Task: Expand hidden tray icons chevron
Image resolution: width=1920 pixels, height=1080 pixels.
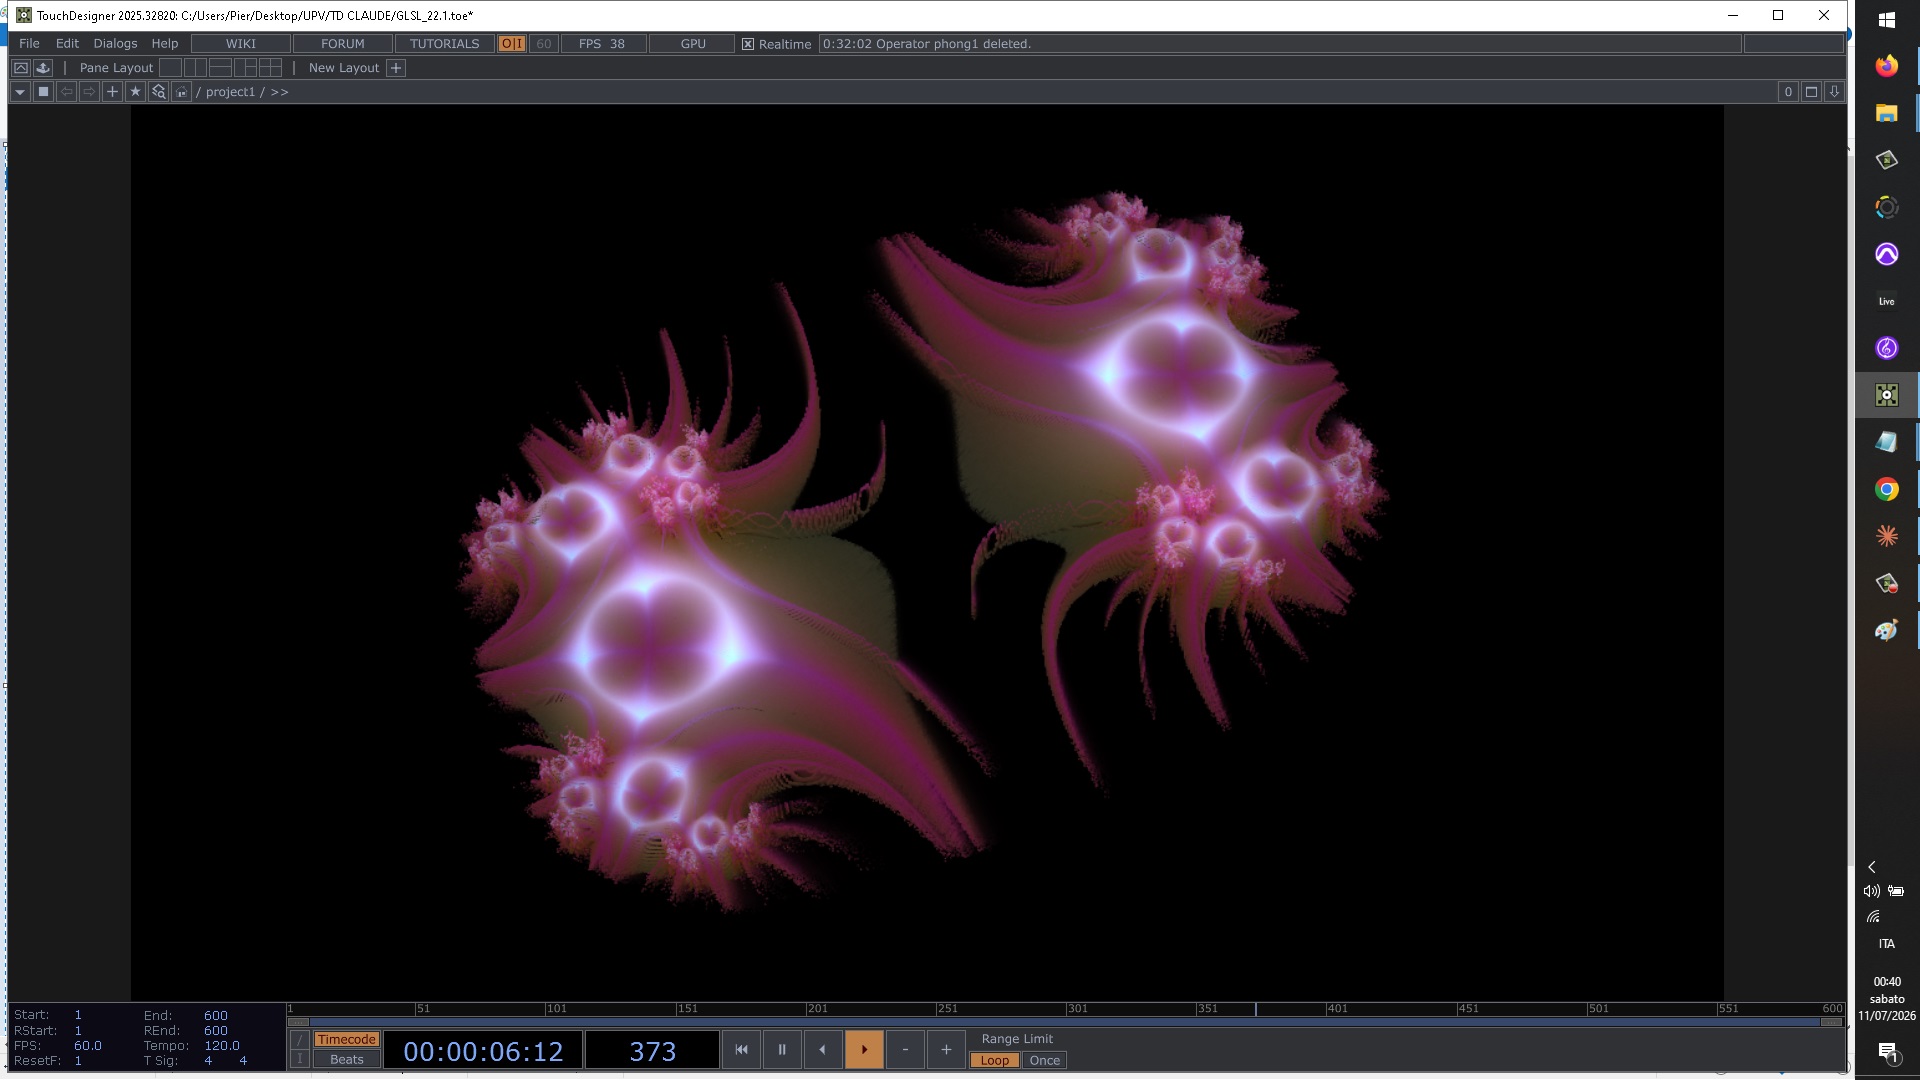Action: click(1872, 867)
